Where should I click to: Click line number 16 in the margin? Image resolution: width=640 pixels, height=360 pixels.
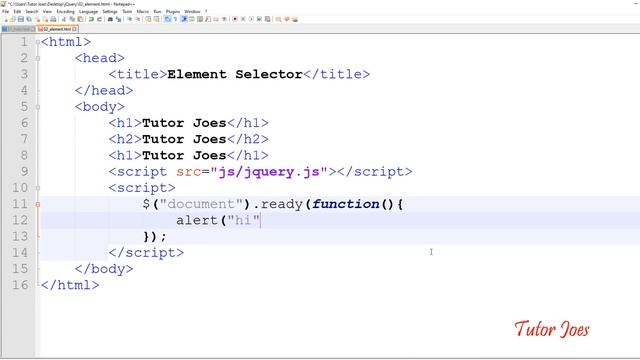coord(20,285)
